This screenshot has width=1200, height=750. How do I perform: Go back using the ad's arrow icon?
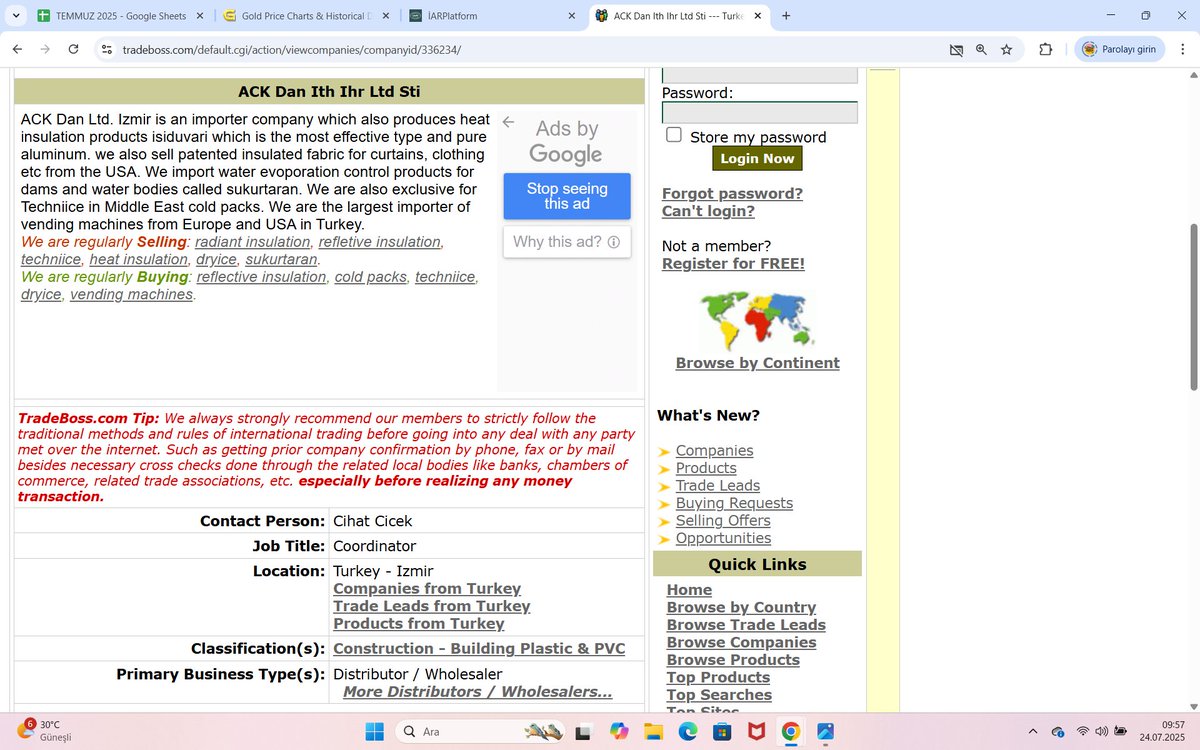508,122
